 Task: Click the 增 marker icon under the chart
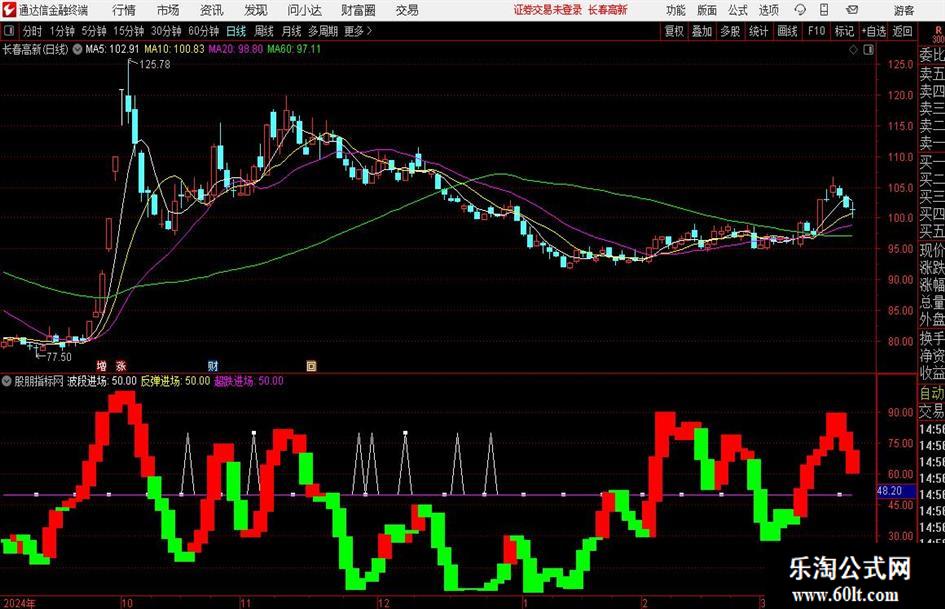click(102, 366)
